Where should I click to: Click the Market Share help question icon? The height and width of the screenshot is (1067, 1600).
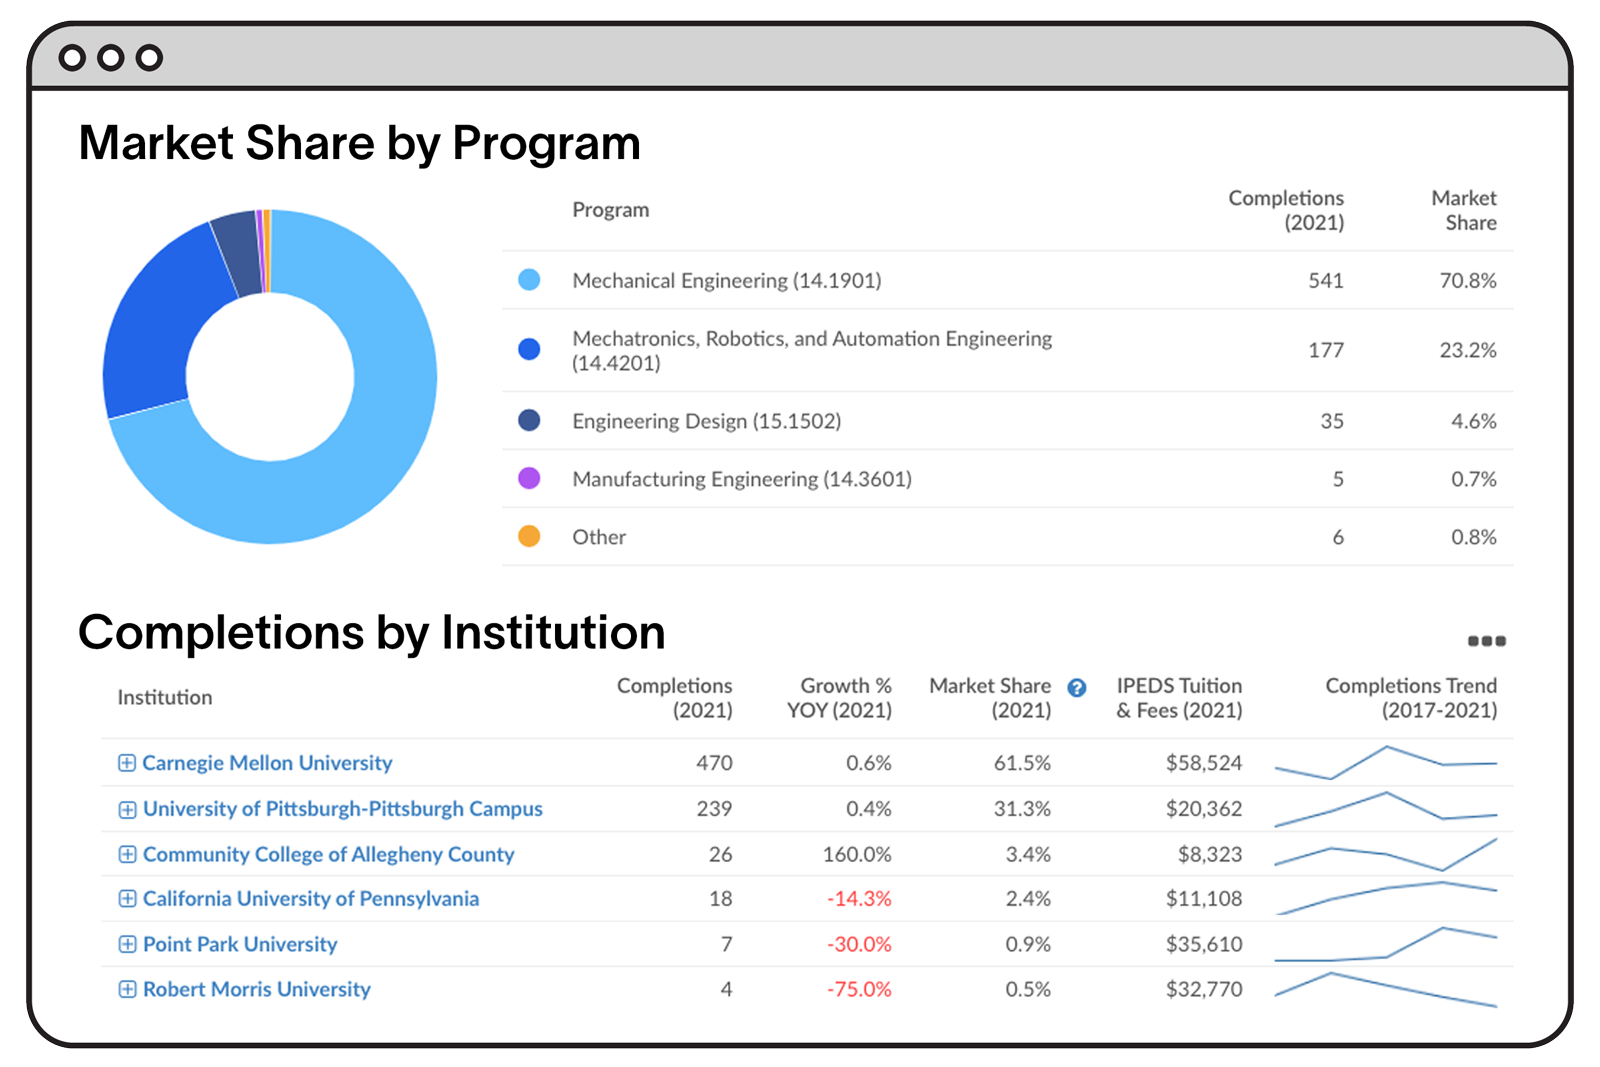[1076, 688]
